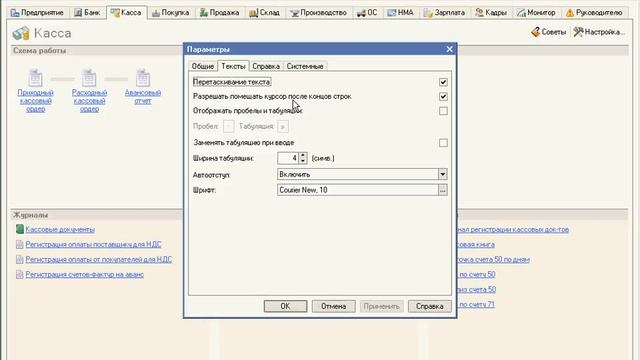Confirm with the OK button
This screenshot has width=640, height=360.
click(285, 306)
